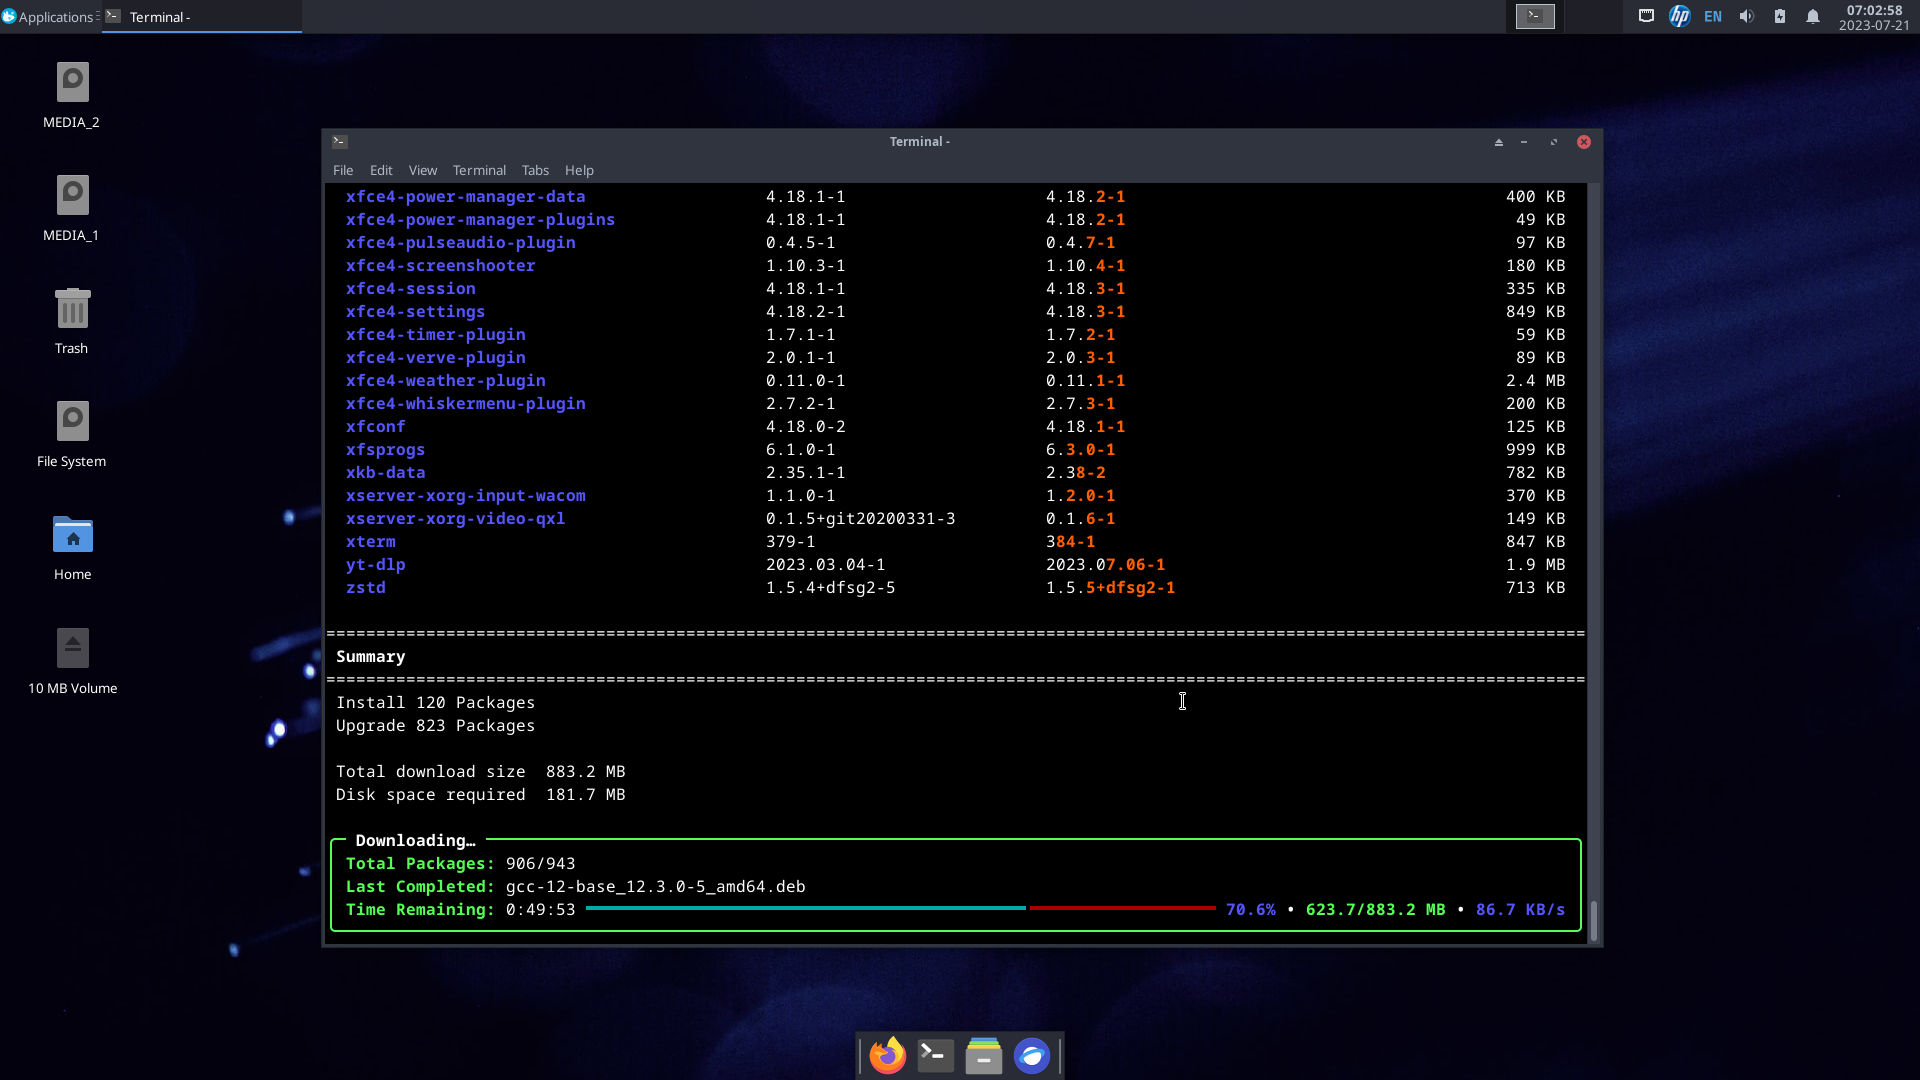
Task: Click xterm package name
Action: pos(371,542)
